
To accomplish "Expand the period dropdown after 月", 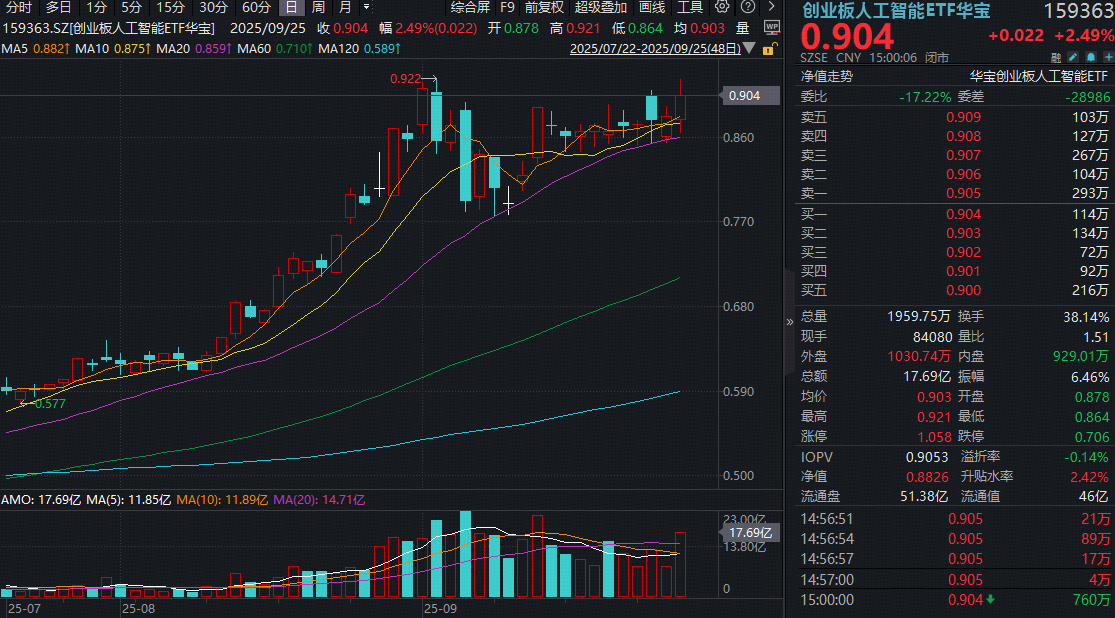I will [367, 7].
